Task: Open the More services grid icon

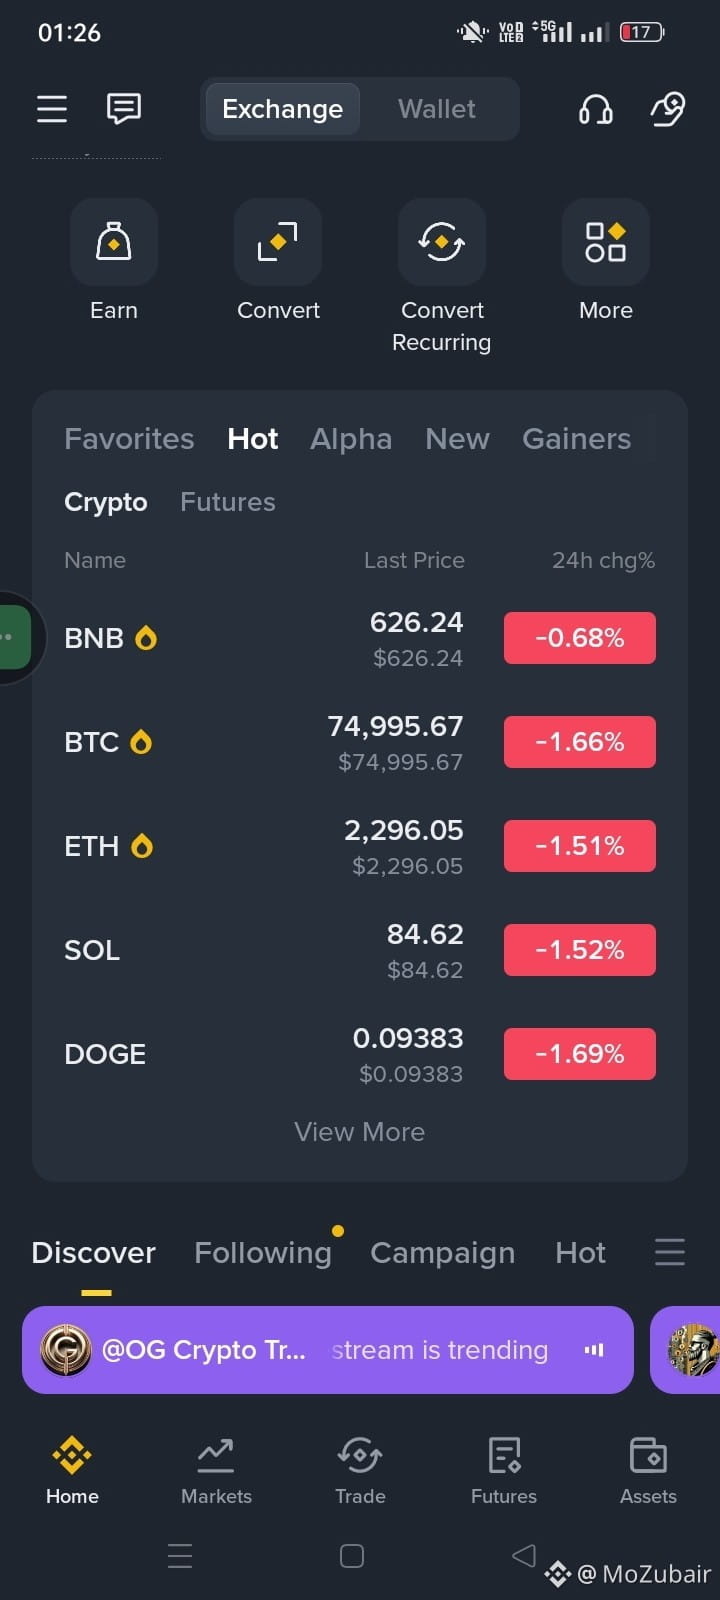Action: [x=606, y=242]
